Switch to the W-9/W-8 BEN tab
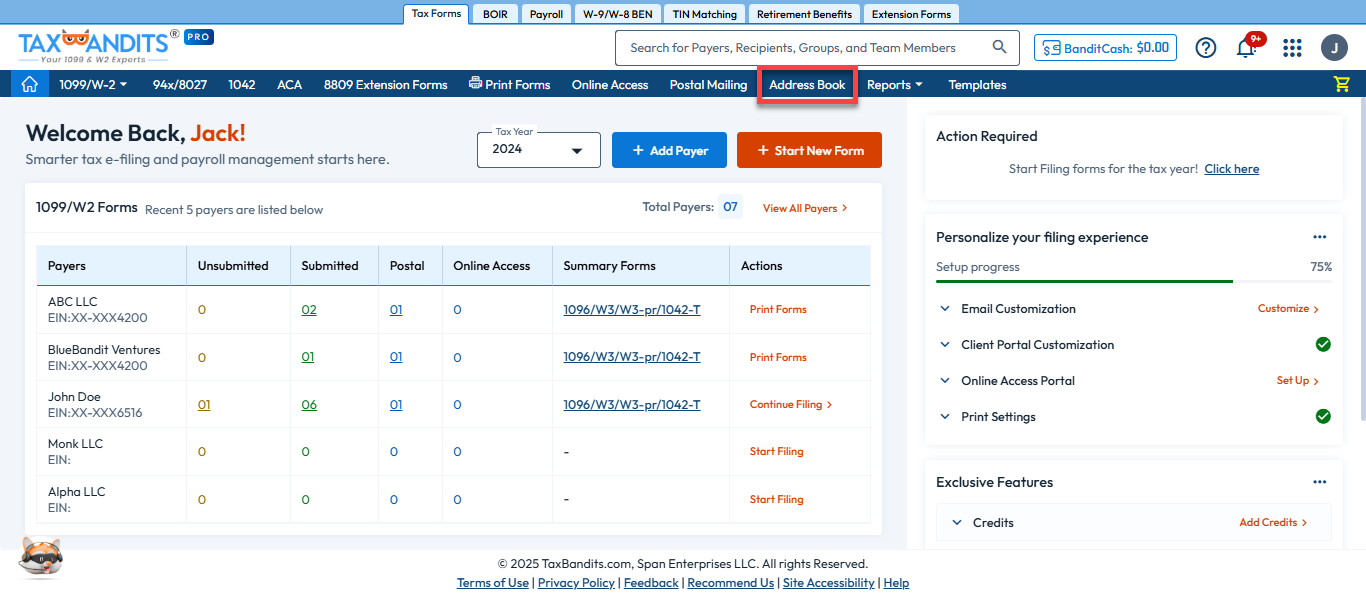Screen dimensions: 1366x599 618,14
